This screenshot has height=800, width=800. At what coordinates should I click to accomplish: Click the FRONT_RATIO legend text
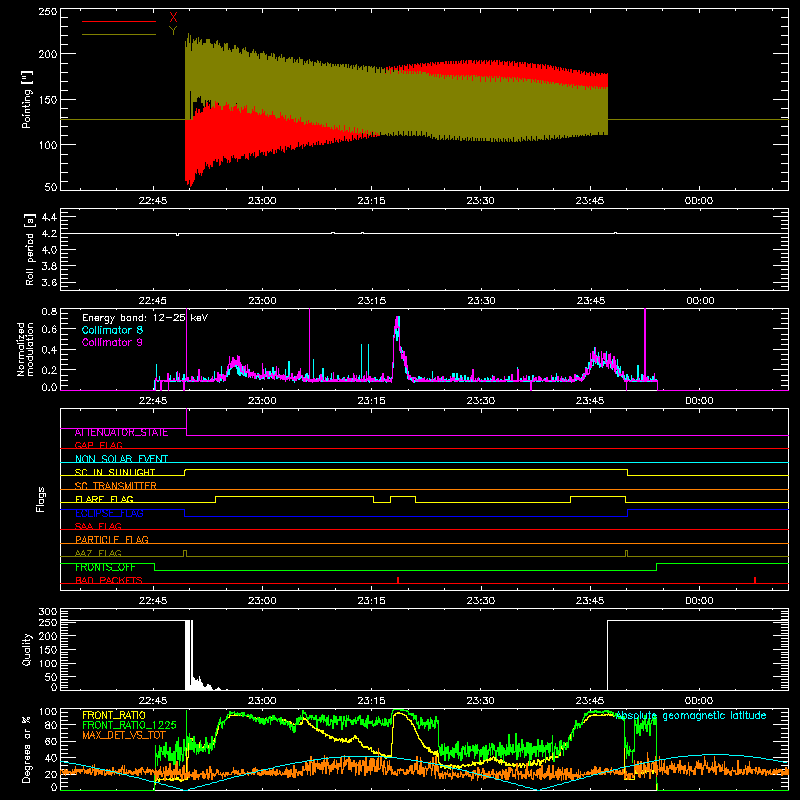pos(113,715)
